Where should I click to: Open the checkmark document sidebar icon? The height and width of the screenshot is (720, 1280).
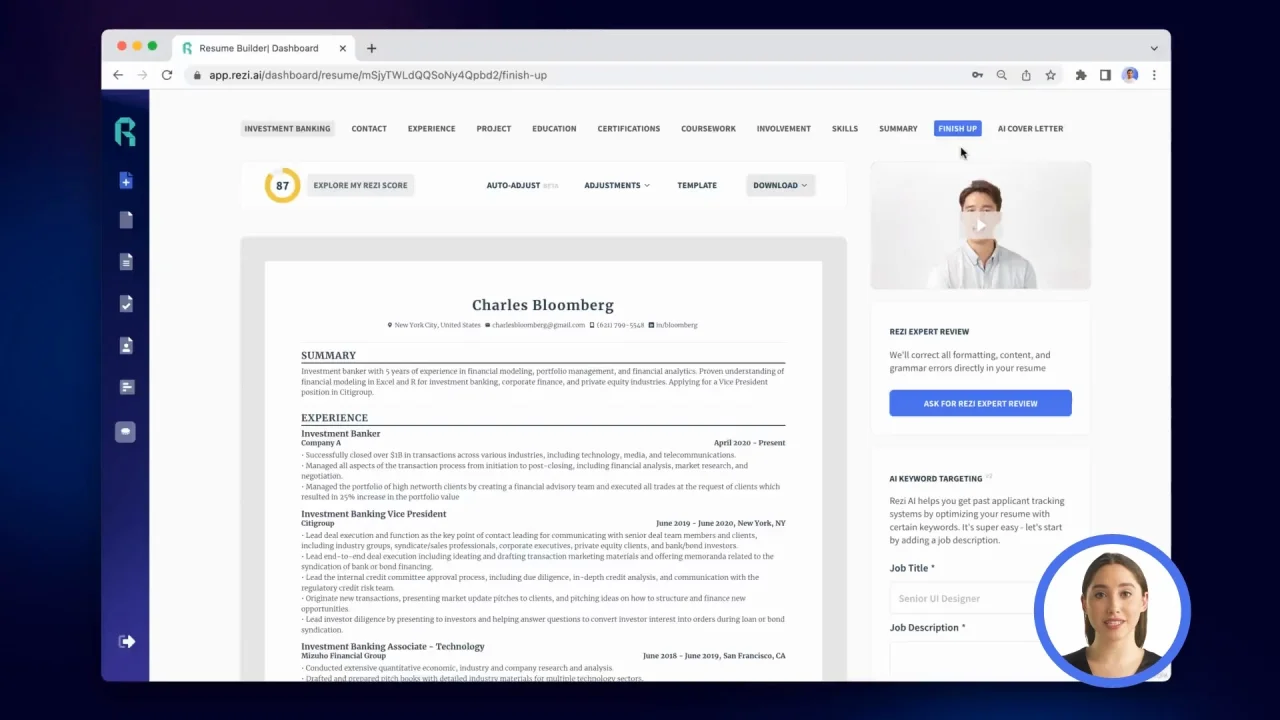coord(126,304)
